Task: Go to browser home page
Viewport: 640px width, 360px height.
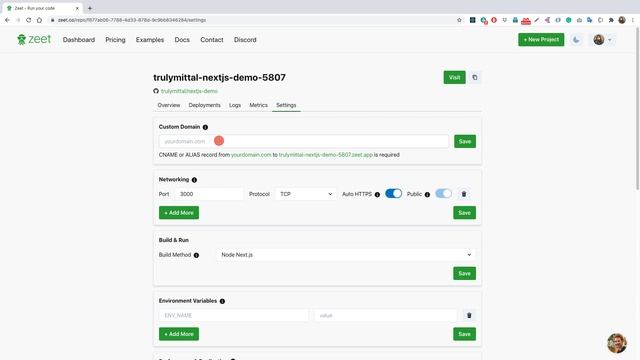Action: point(39,20)
